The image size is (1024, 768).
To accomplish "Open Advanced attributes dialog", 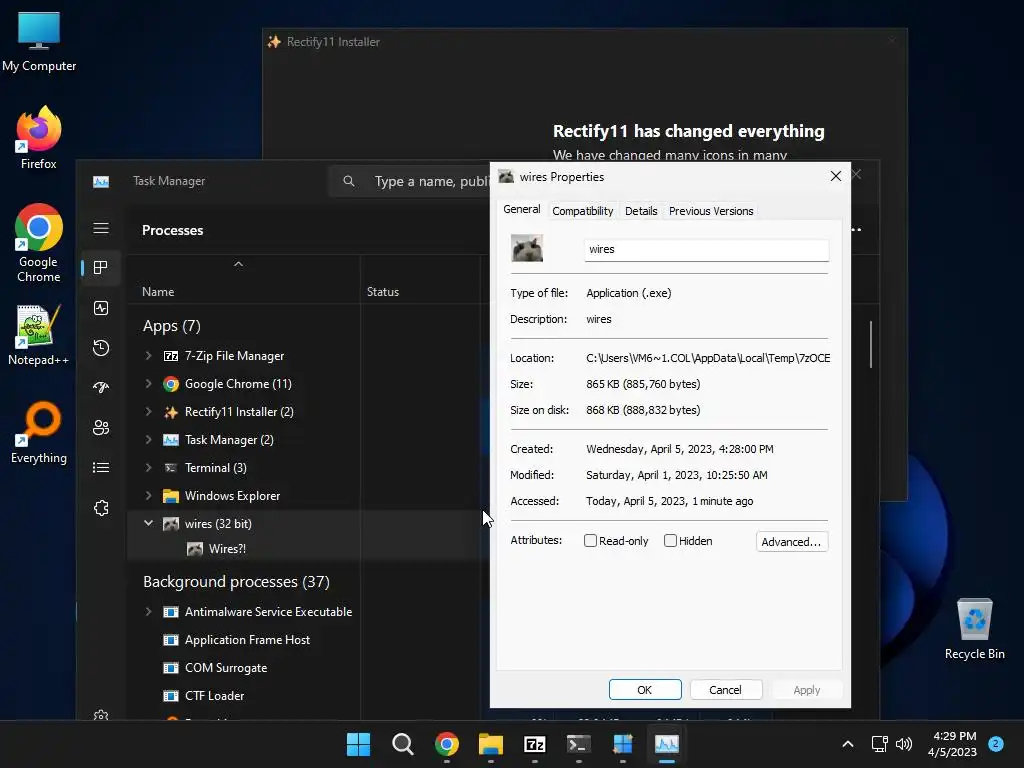I will [x=792, y=541].
